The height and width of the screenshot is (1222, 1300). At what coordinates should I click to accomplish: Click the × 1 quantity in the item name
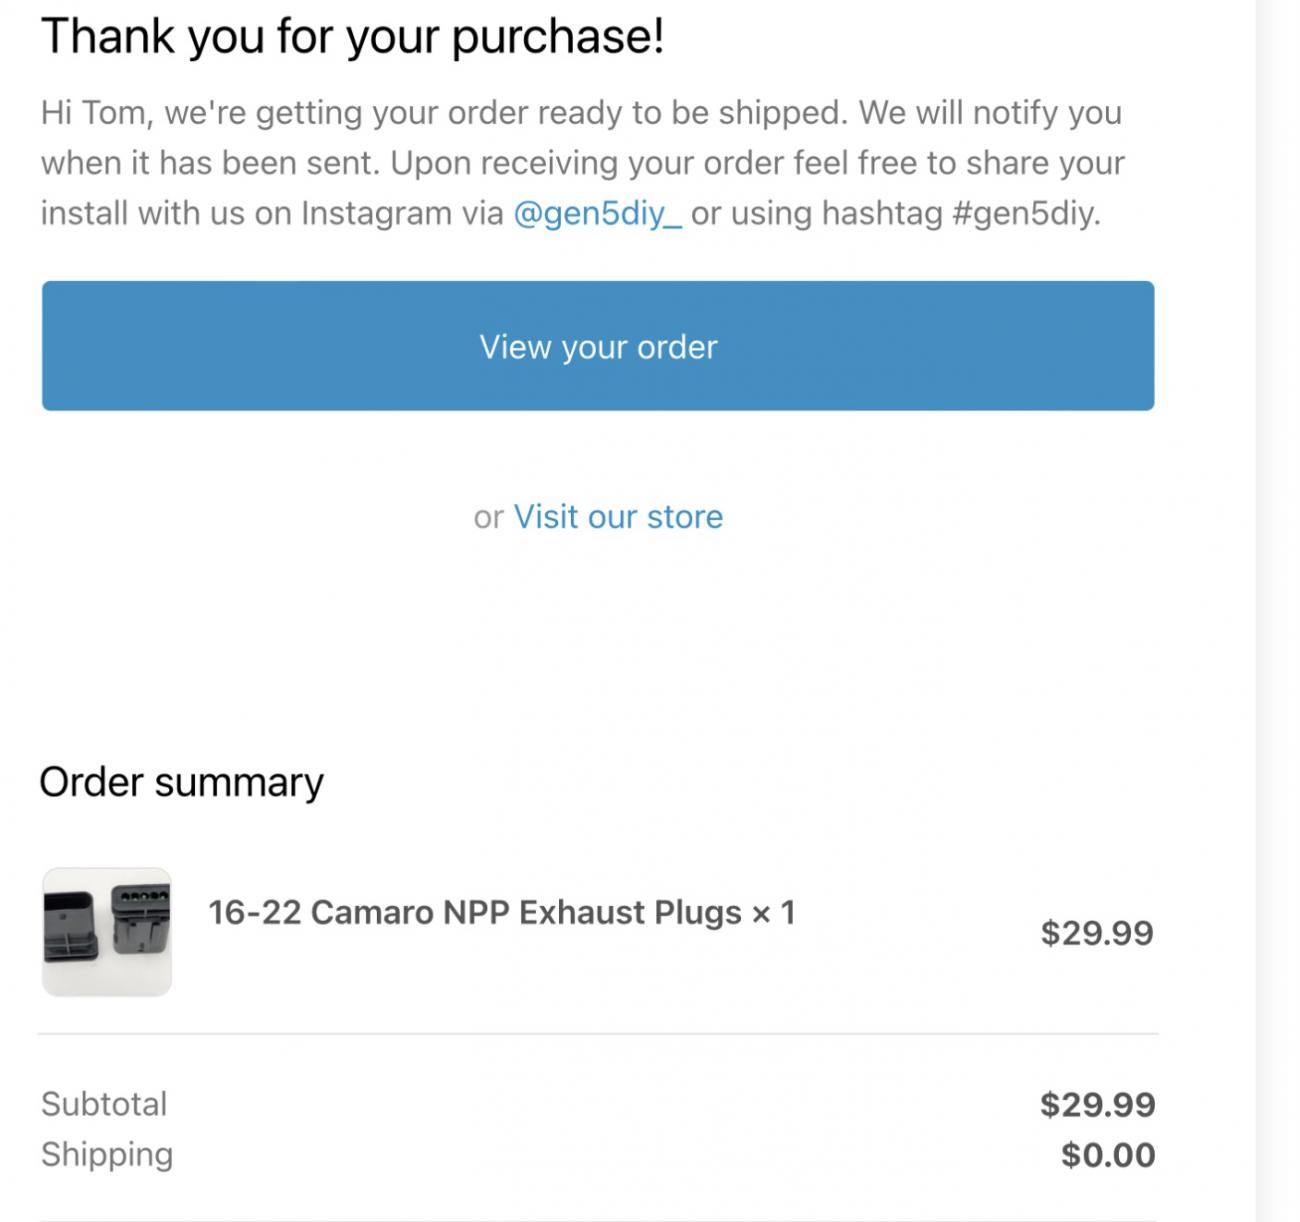coord(773,912)
